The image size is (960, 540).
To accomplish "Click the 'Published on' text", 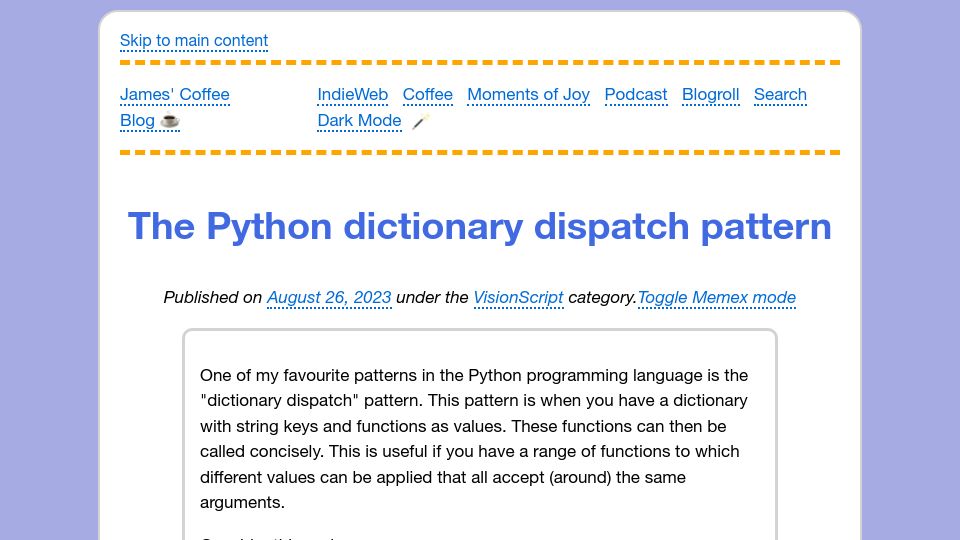I will click(x=212, y=298).
